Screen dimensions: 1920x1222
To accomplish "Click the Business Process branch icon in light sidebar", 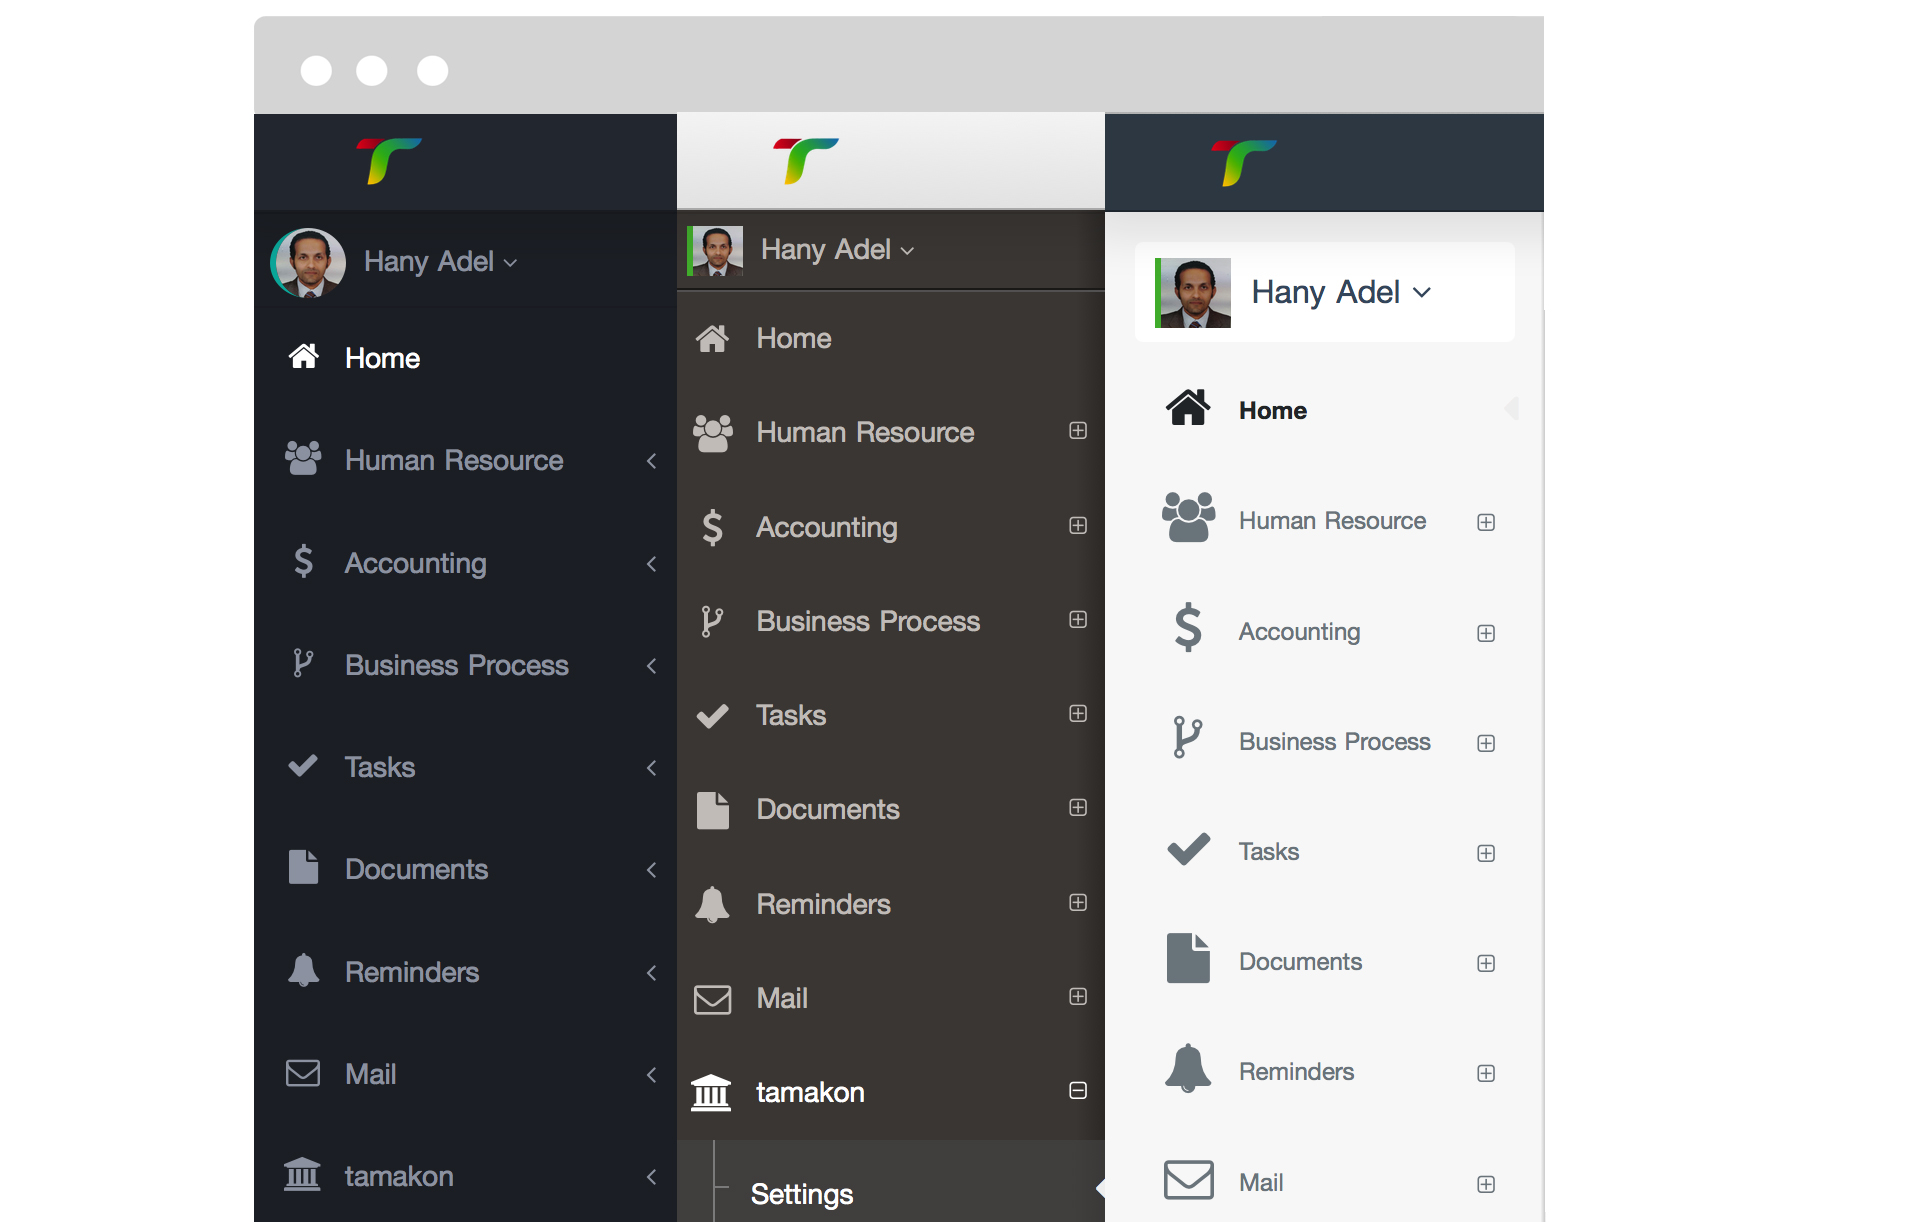I will pyautogui.click(x=1188, y=738).
